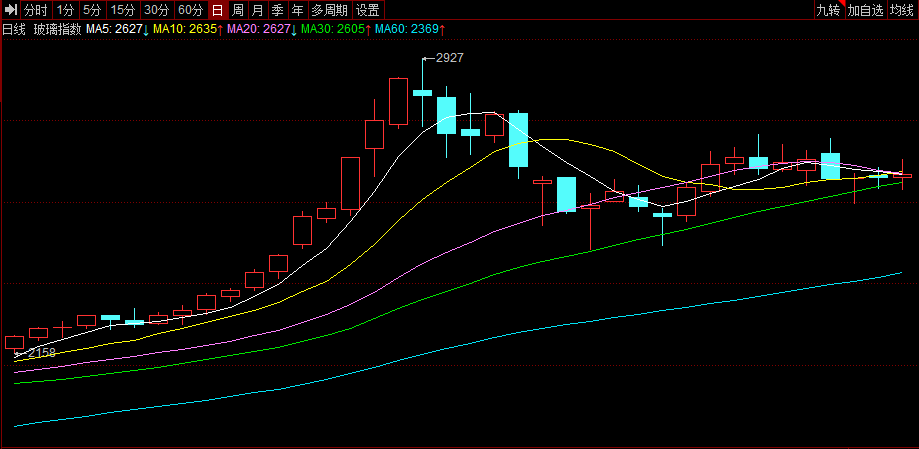Click 加自选 to add to watchlist
This screenshot has width=919, height=449.
866,10
